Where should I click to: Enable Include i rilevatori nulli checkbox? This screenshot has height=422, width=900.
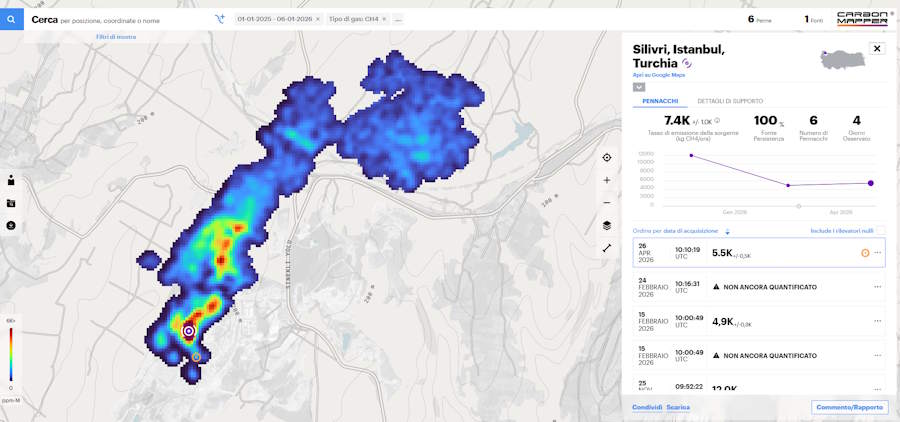click(881, 230)
